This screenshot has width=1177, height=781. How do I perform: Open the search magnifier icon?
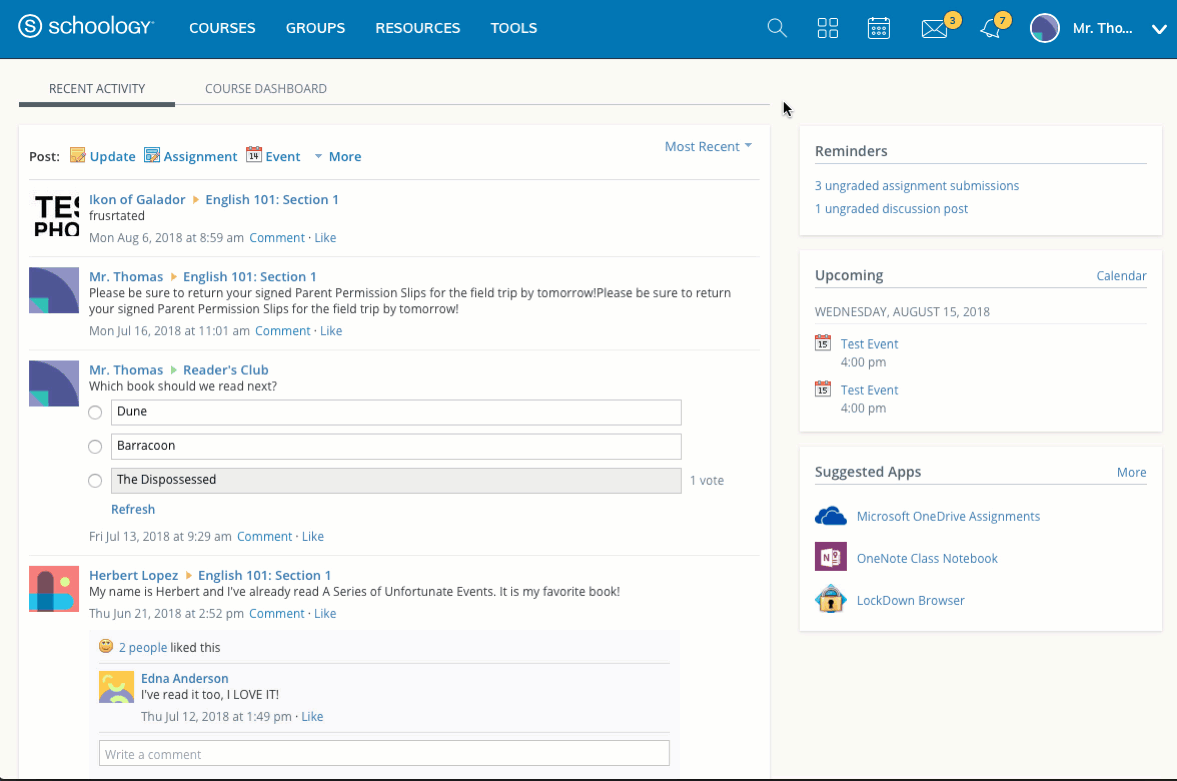[x=777, y=28]
